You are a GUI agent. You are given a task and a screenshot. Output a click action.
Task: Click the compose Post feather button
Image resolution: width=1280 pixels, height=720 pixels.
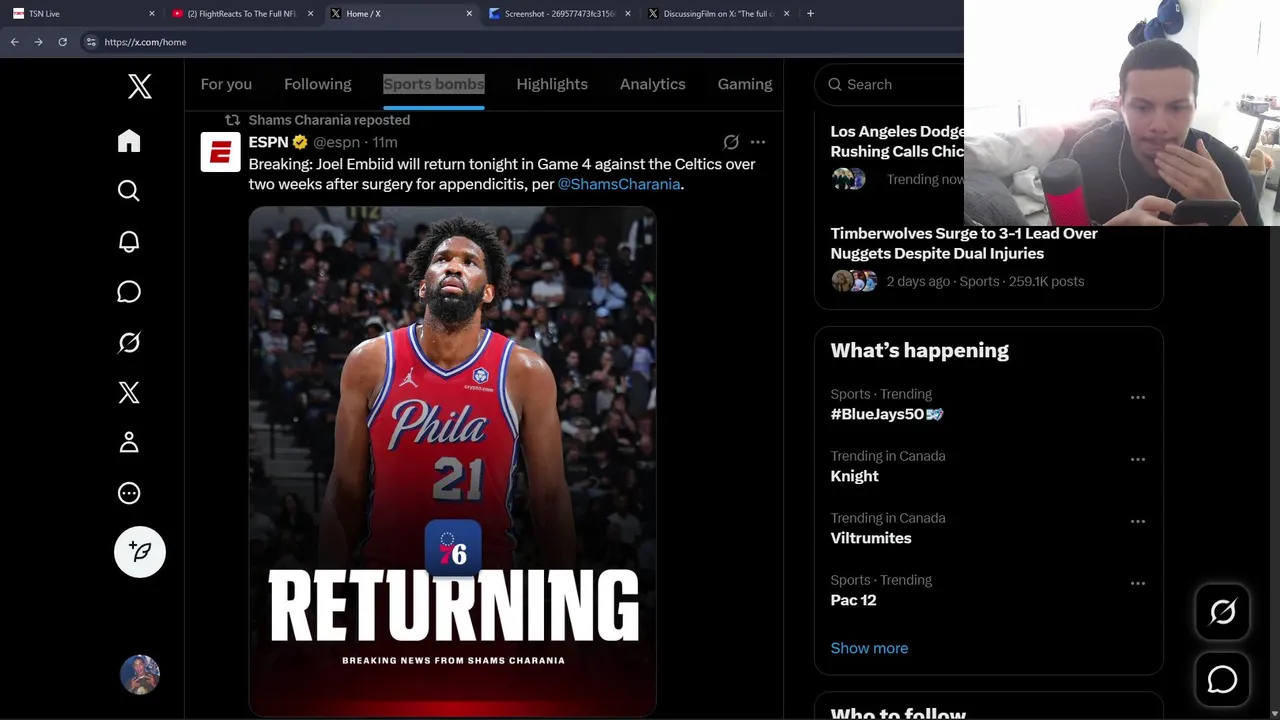tap(140, 552)
